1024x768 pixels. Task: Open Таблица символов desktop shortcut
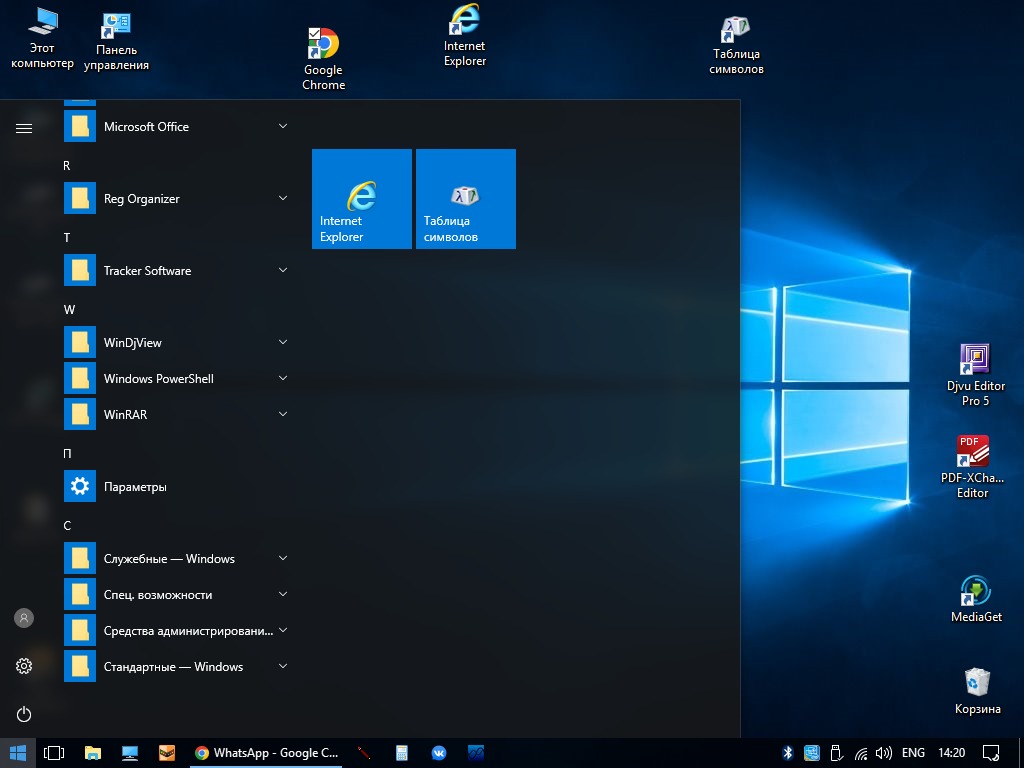(x=736, y=44)
